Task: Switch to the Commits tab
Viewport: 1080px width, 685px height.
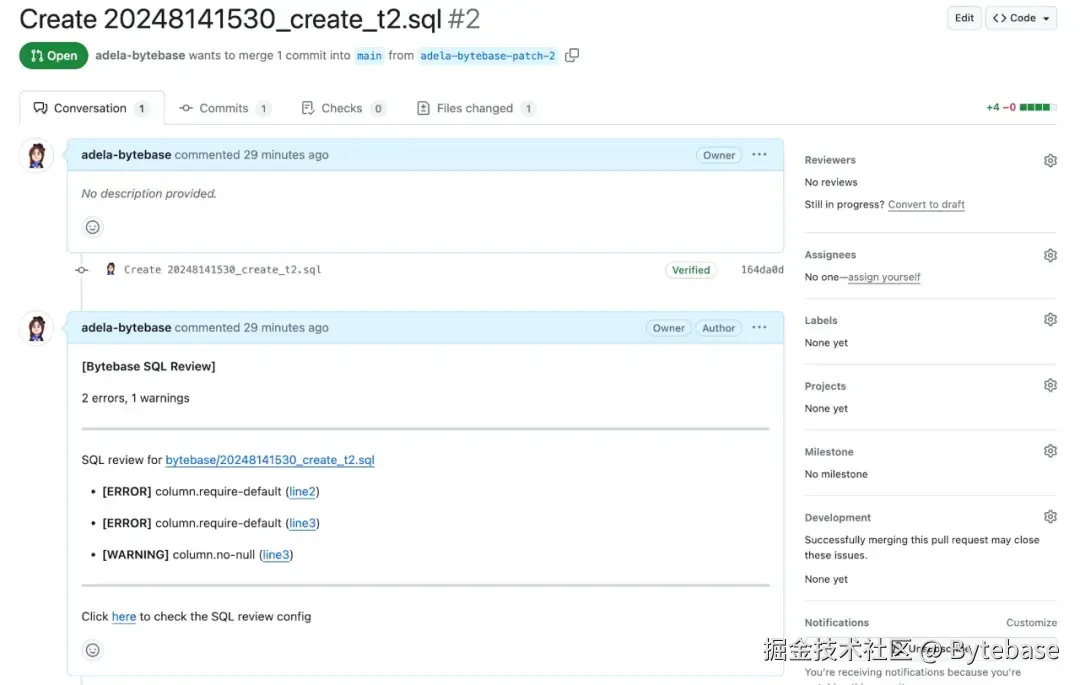Action: click(x=222, y=108)
